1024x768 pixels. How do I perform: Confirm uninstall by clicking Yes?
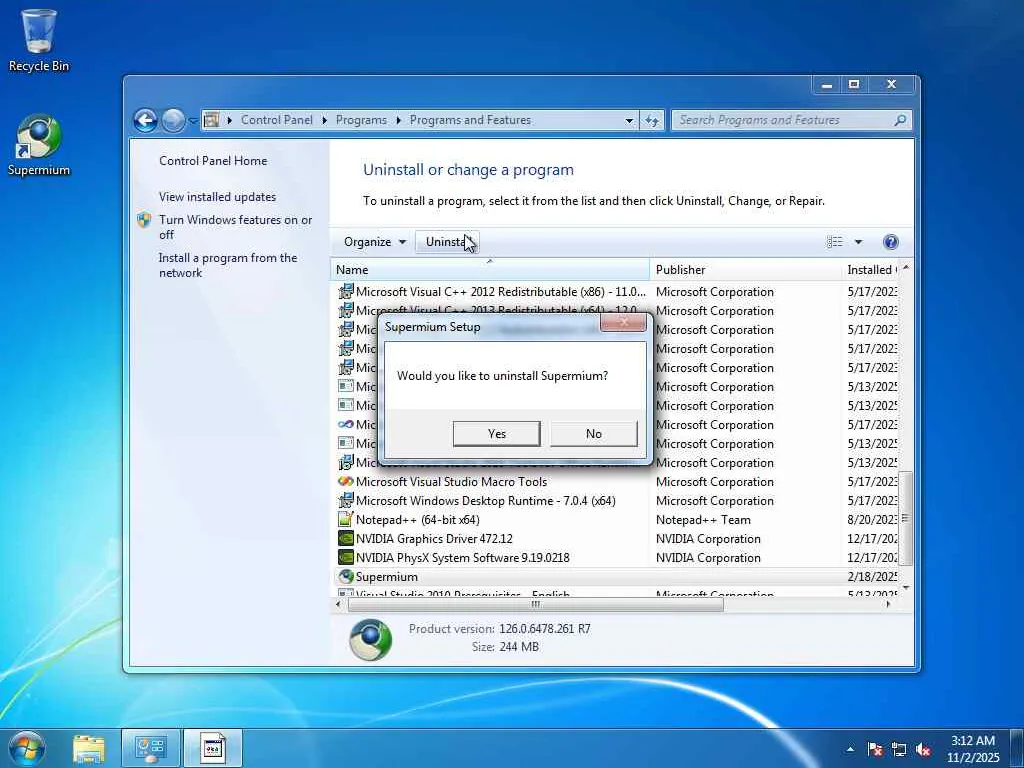tap(496, 434)
